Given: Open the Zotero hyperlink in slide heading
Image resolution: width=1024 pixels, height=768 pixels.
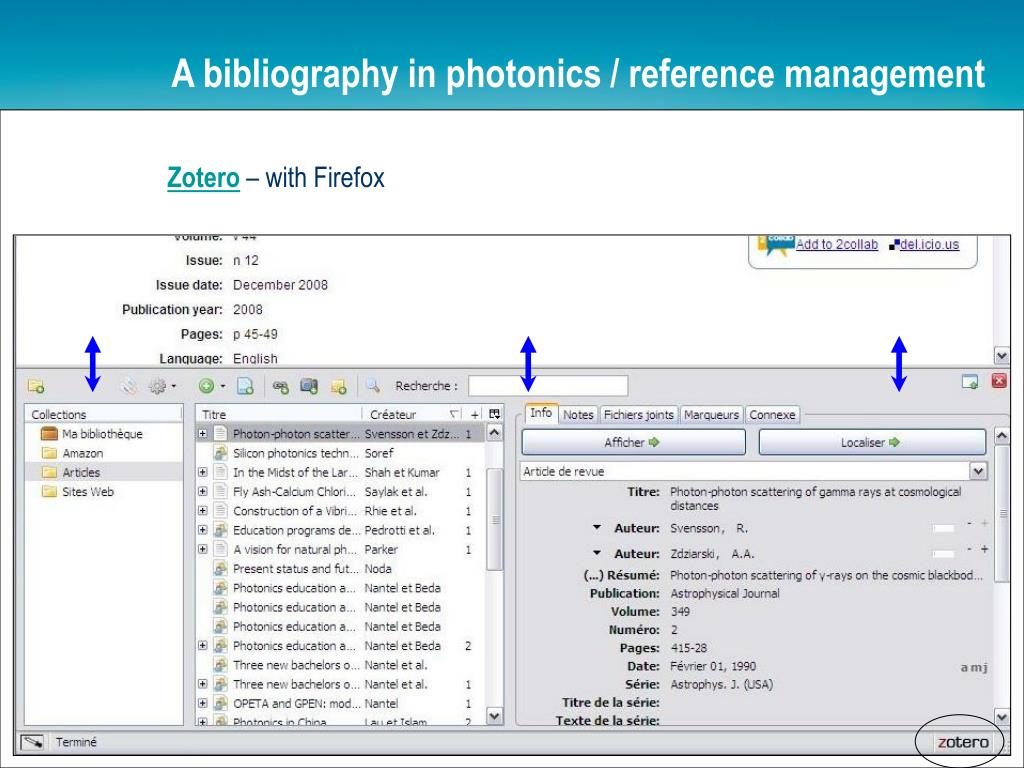Looking at the screenshot, I should [203, 178].
